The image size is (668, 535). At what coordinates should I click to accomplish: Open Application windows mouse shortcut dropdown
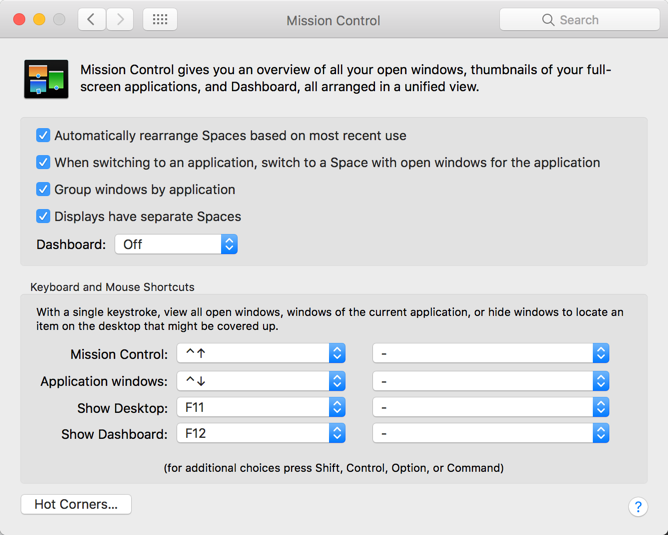[490, 381]
